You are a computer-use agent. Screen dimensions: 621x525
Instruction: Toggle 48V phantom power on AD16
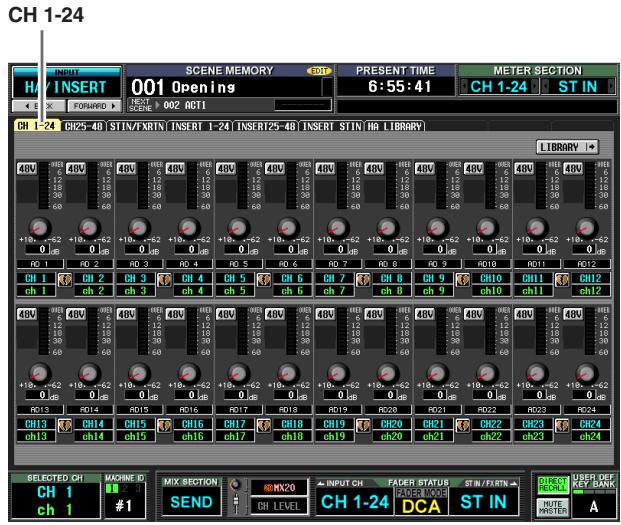click(175, 314)
